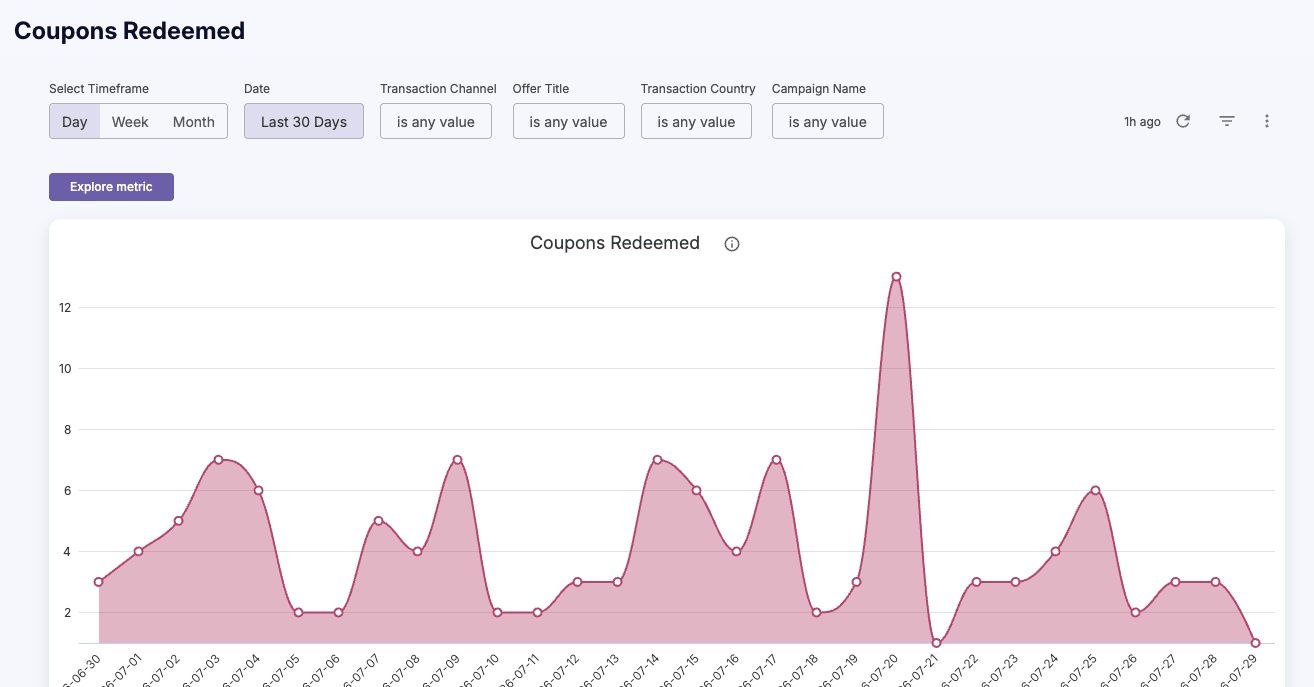
Task: Select the peak data point at 13
Action: [896, 277]
